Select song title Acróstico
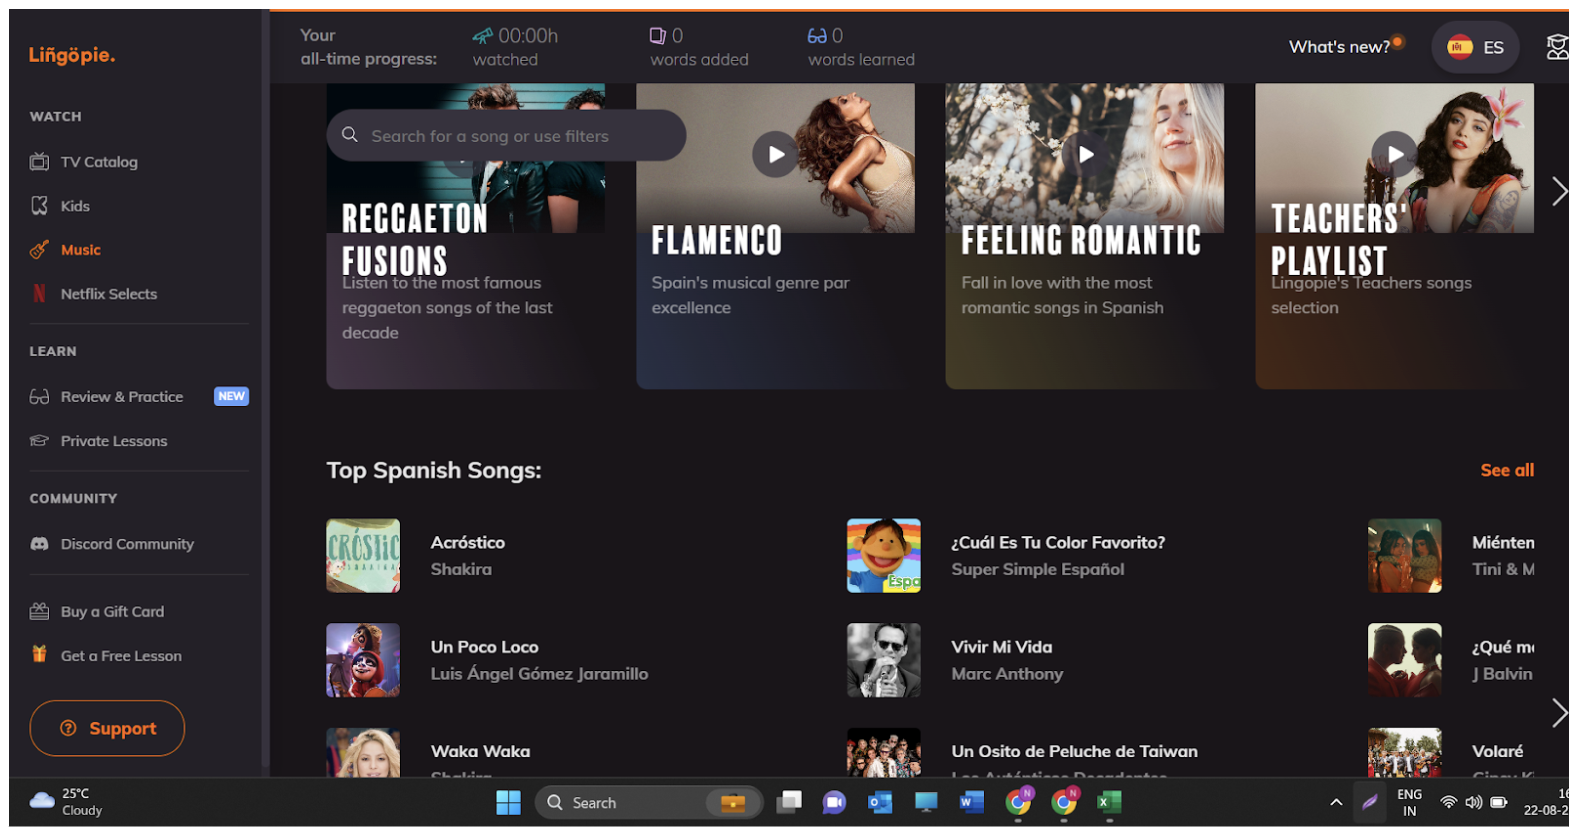Image resolution: width=1586 pixels, height=836 pixels. pyautogui.click(x=468, y=542)
